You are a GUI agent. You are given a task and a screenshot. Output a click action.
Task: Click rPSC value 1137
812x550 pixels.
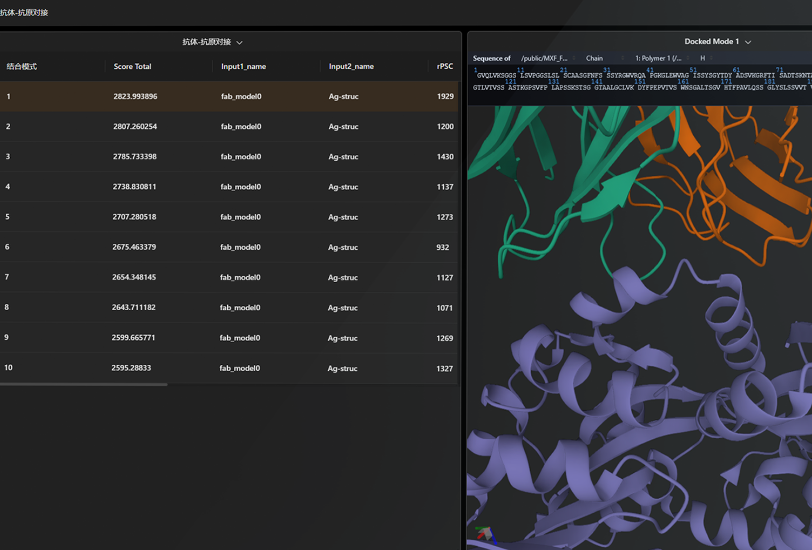pos(445,187)
